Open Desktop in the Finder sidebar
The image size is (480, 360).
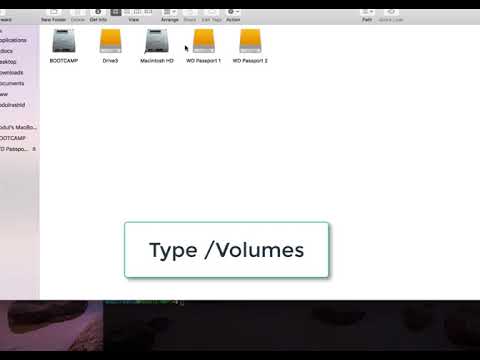tap(8, 62)
